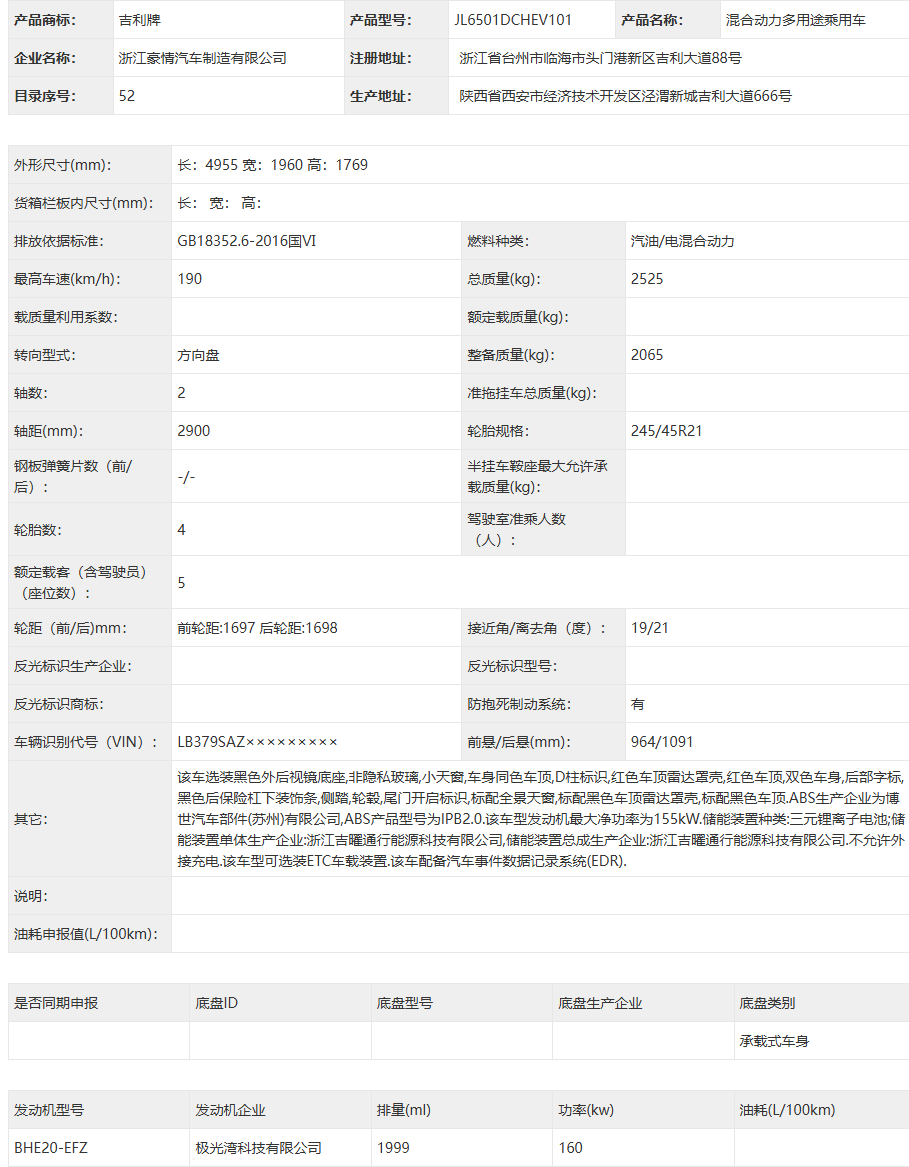Viewport: 909px width, 1167px height.
Task: Select the 底盘ID column header
Action: [217, 1003]
